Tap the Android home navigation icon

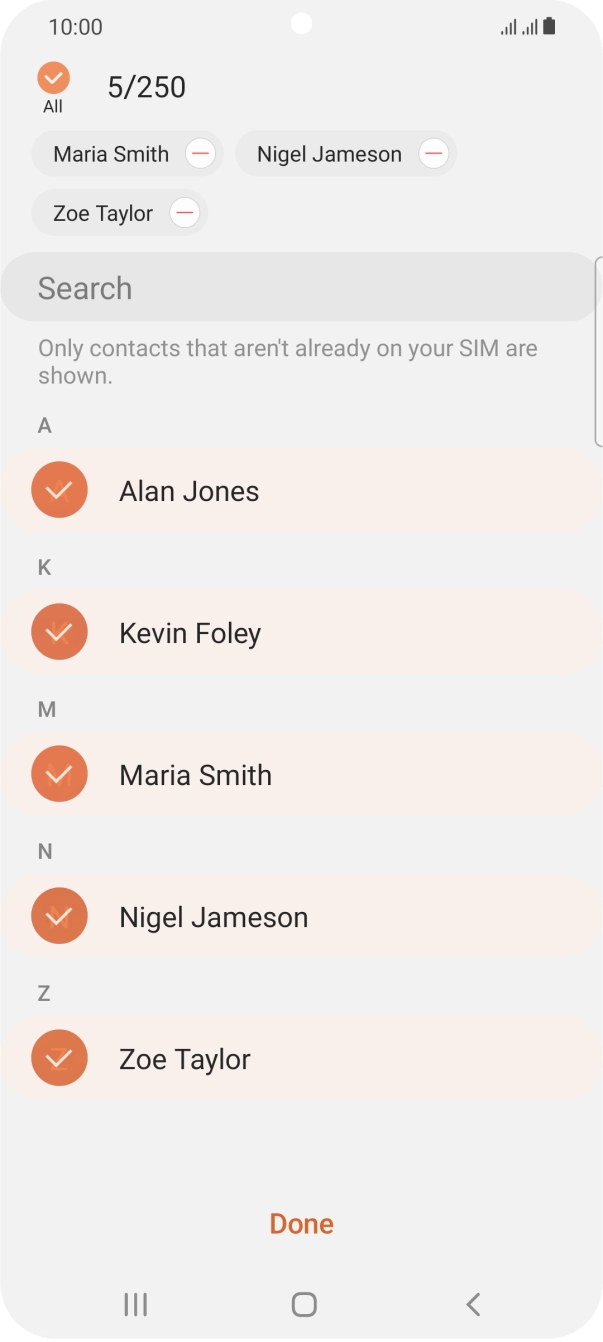click(303, 1303)
